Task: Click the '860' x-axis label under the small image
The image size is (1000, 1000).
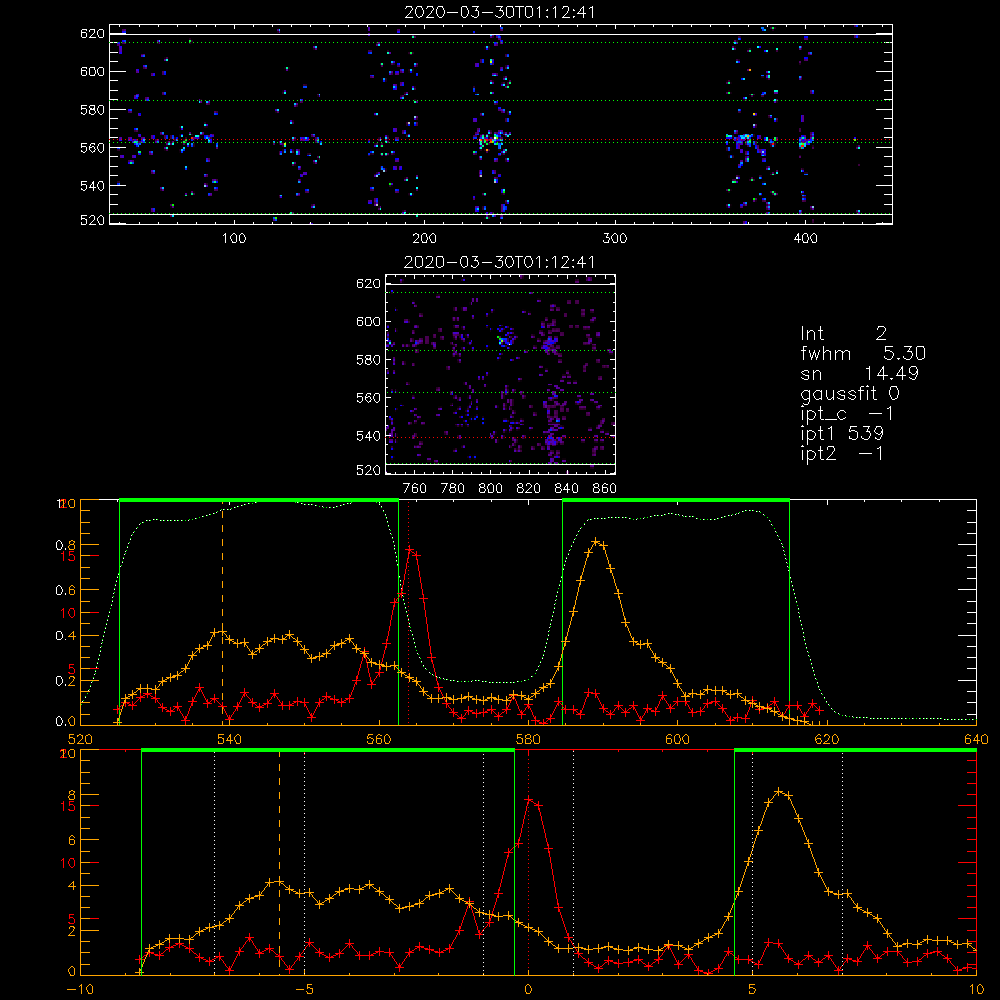Action: click(605, 489)
